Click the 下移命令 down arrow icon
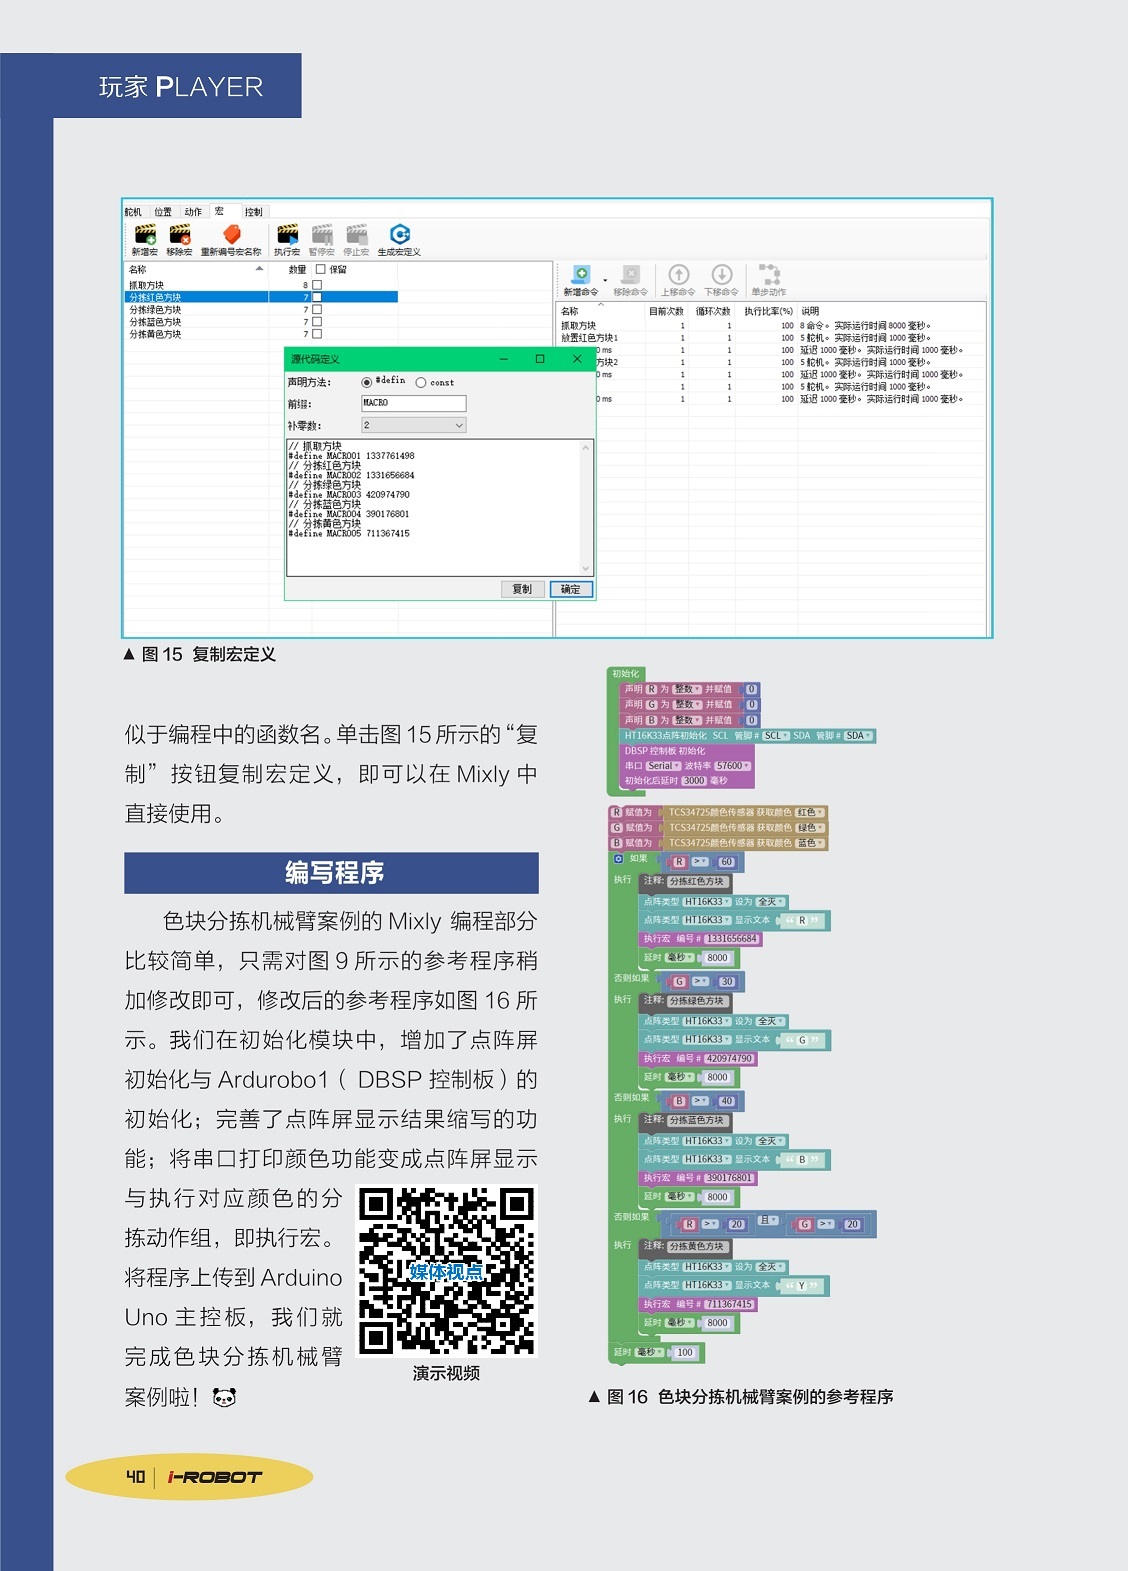Image resolution: width=1128 pixels, height=1571 pixels. click(x=721, y=275)
